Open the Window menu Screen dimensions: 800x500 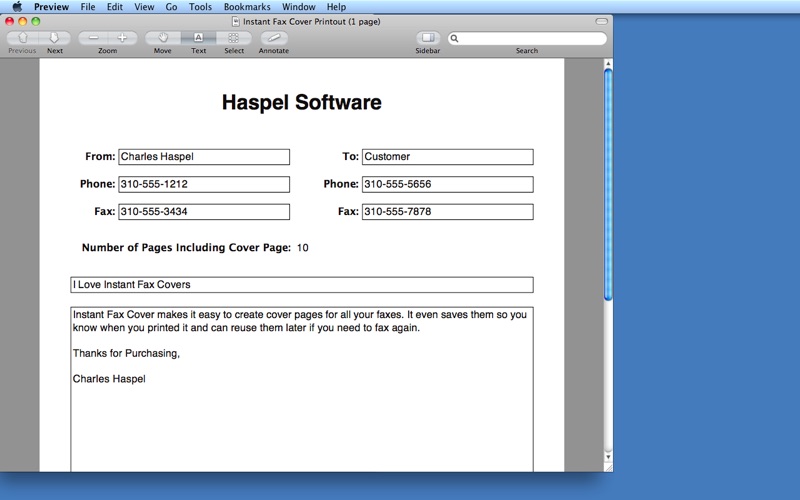coord(298,7)
